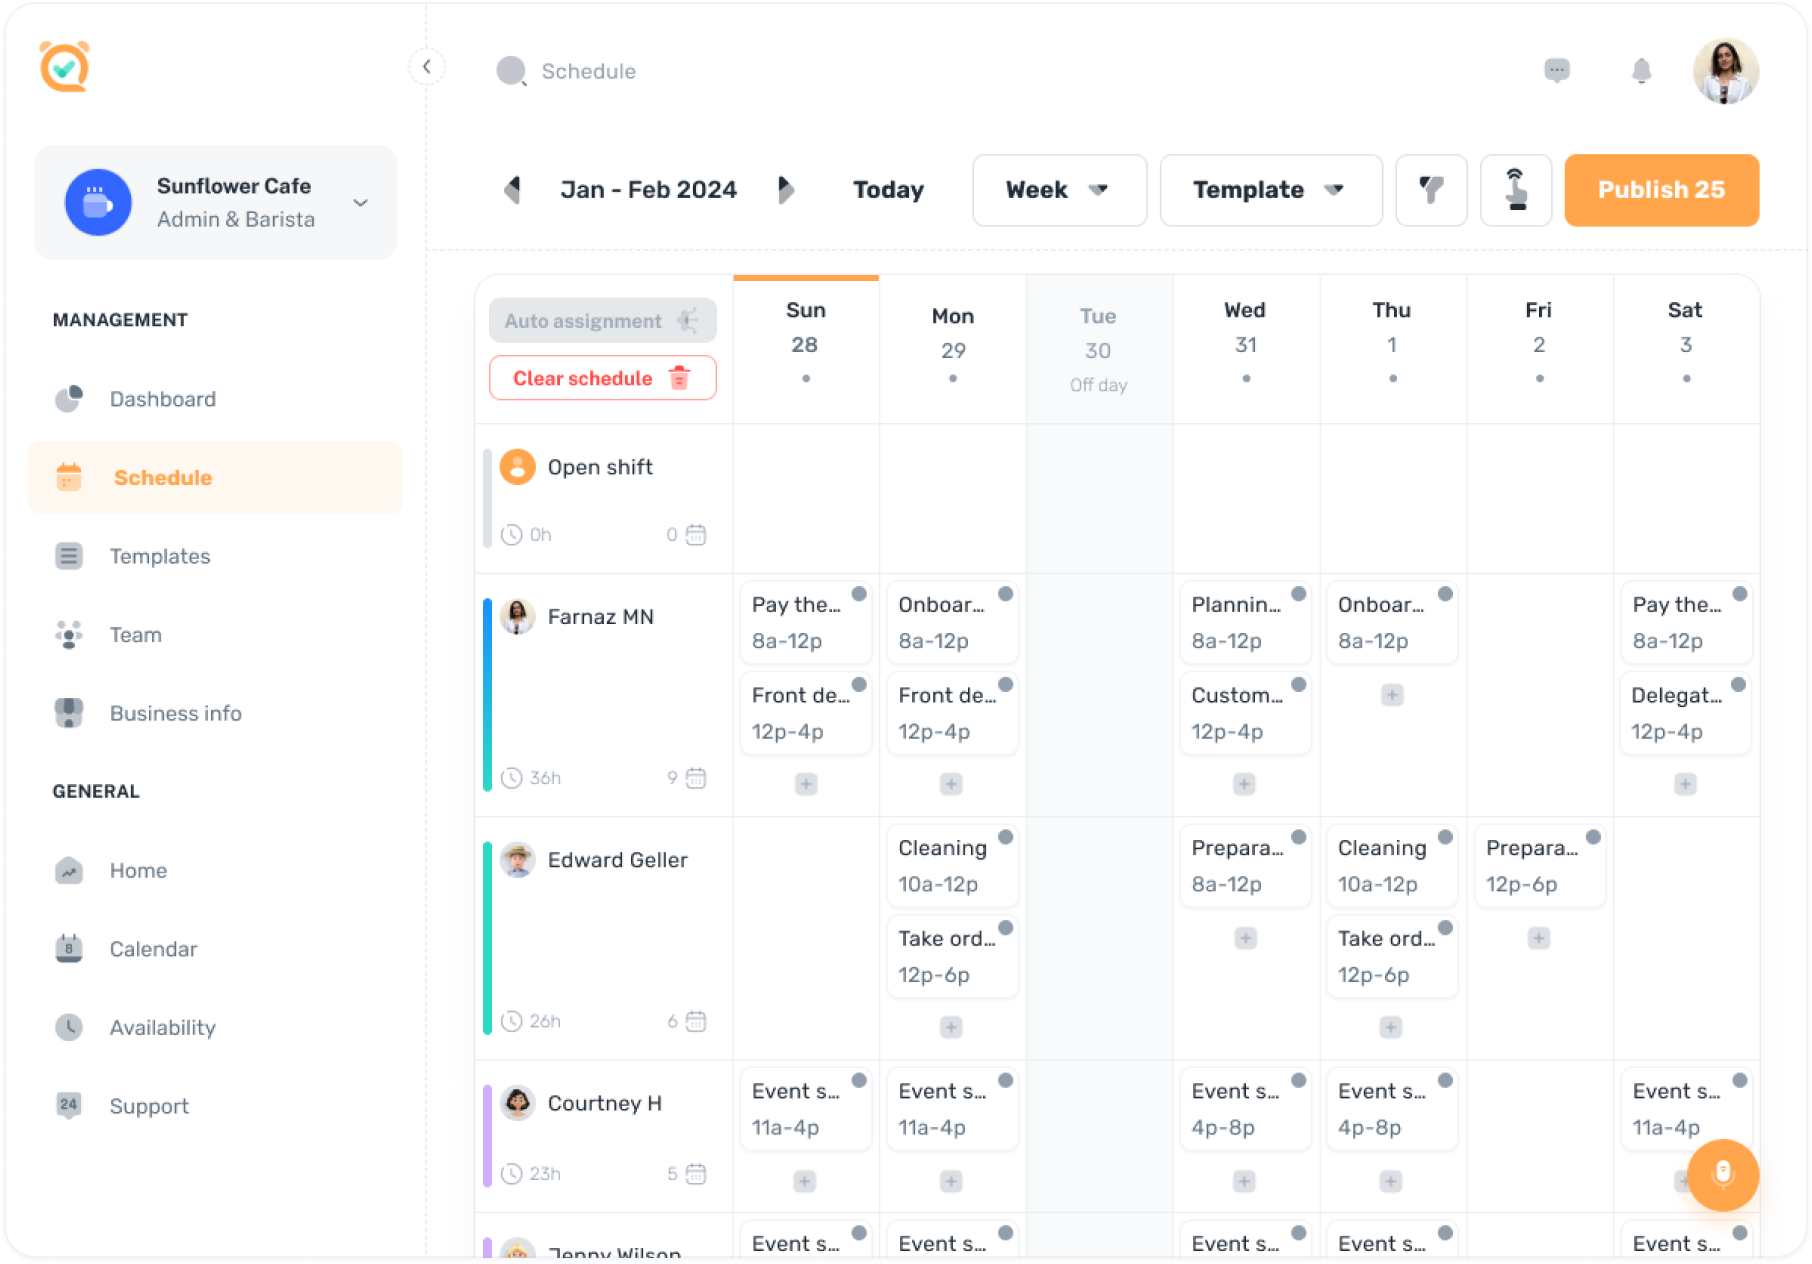
Task: Click Today to jump to current date
Action: click(887, 190)
